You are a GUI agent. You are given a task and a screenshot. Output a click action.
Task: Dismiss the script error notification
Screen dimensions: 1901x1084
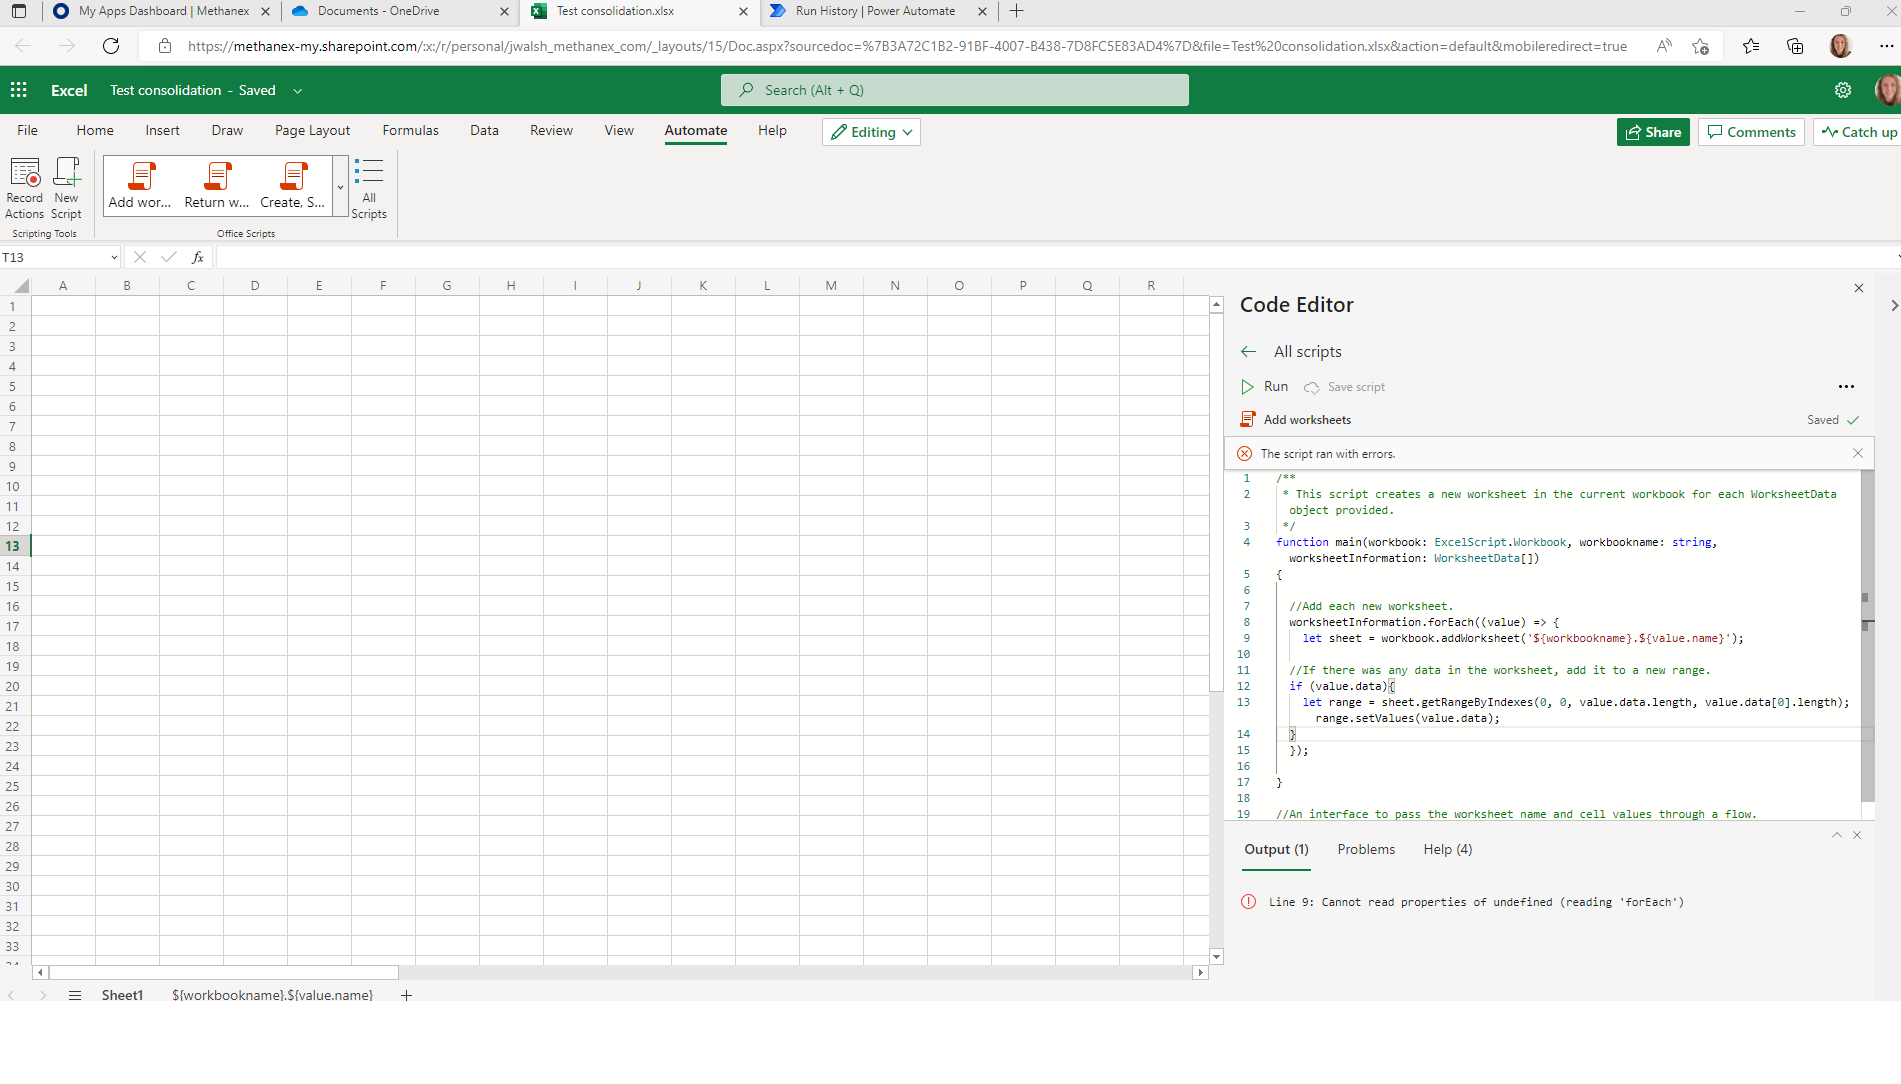1857,453
